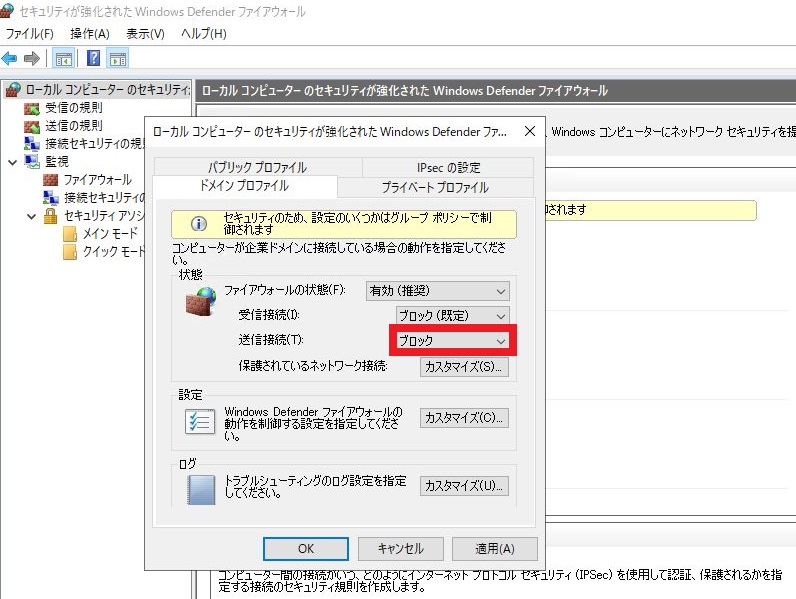Toggle the console tree pane toolbar icon

pos(64,58)
